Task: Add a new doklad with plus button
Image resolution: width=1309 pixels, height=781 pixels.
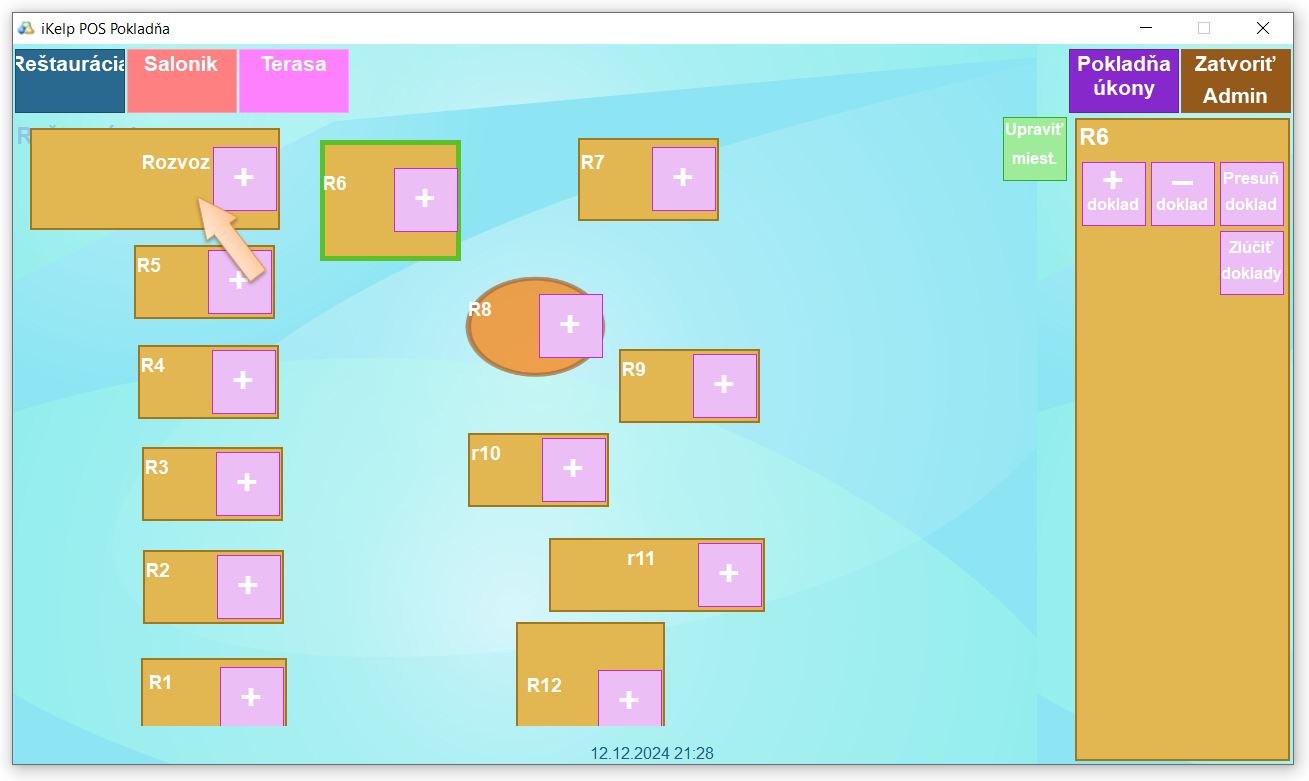Action: pos(1113,193)
